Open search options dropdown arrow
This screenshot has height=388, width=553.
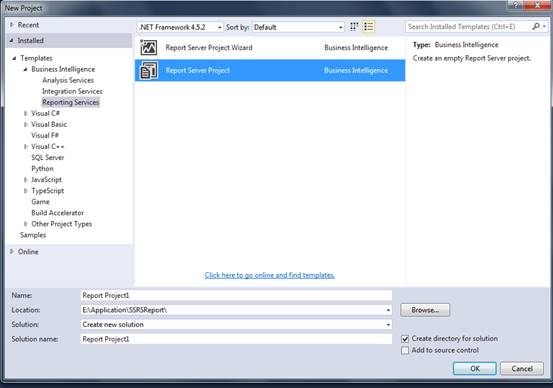[x=545, y=26]
